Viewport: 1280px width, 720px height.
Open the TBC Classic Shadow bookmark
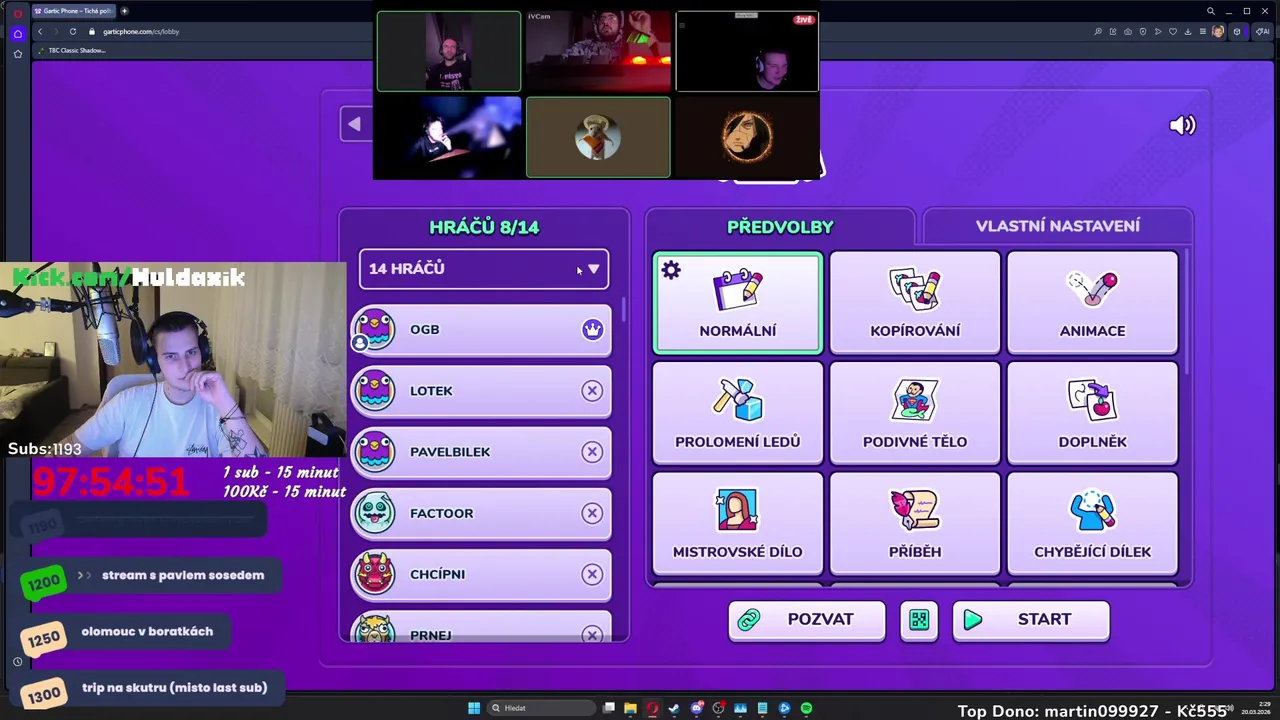[x=72, y=50]
